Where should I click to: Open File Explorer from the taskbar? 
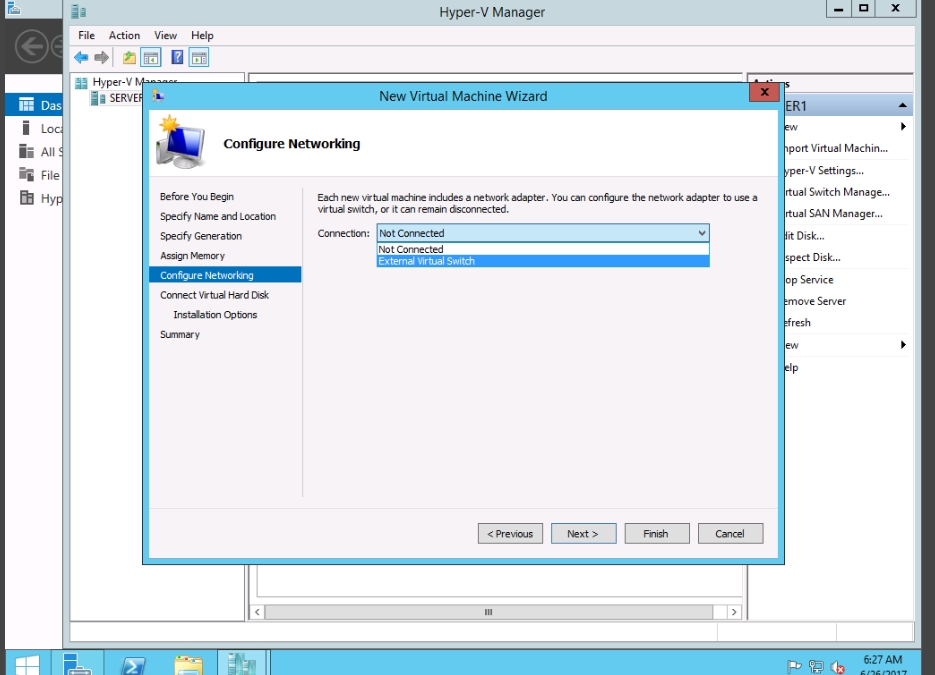pos(188,665)
